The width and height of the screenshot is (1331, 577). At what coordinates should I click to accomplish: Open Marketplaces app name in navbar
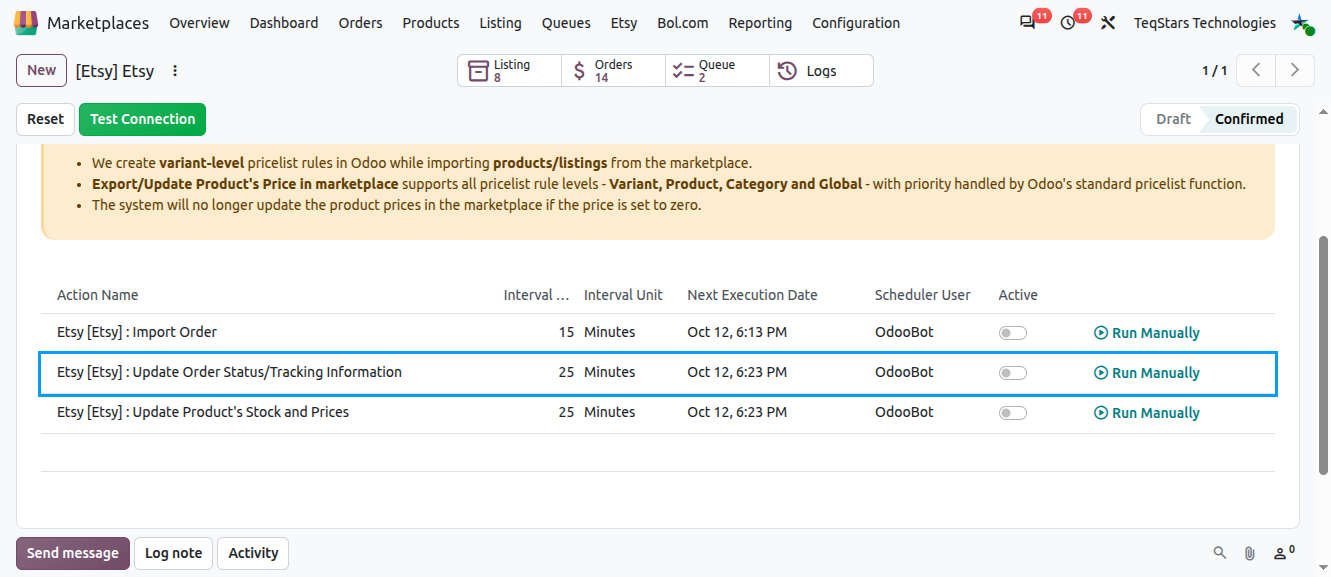[x=98, y=23]
